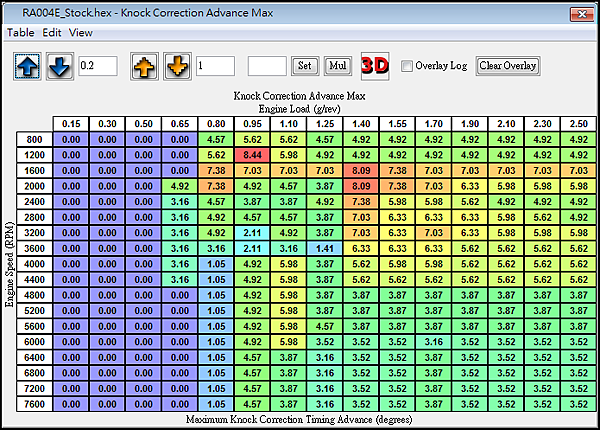The image size is (600, 430).
Task: Click the Set button
Action: point(305,66)
